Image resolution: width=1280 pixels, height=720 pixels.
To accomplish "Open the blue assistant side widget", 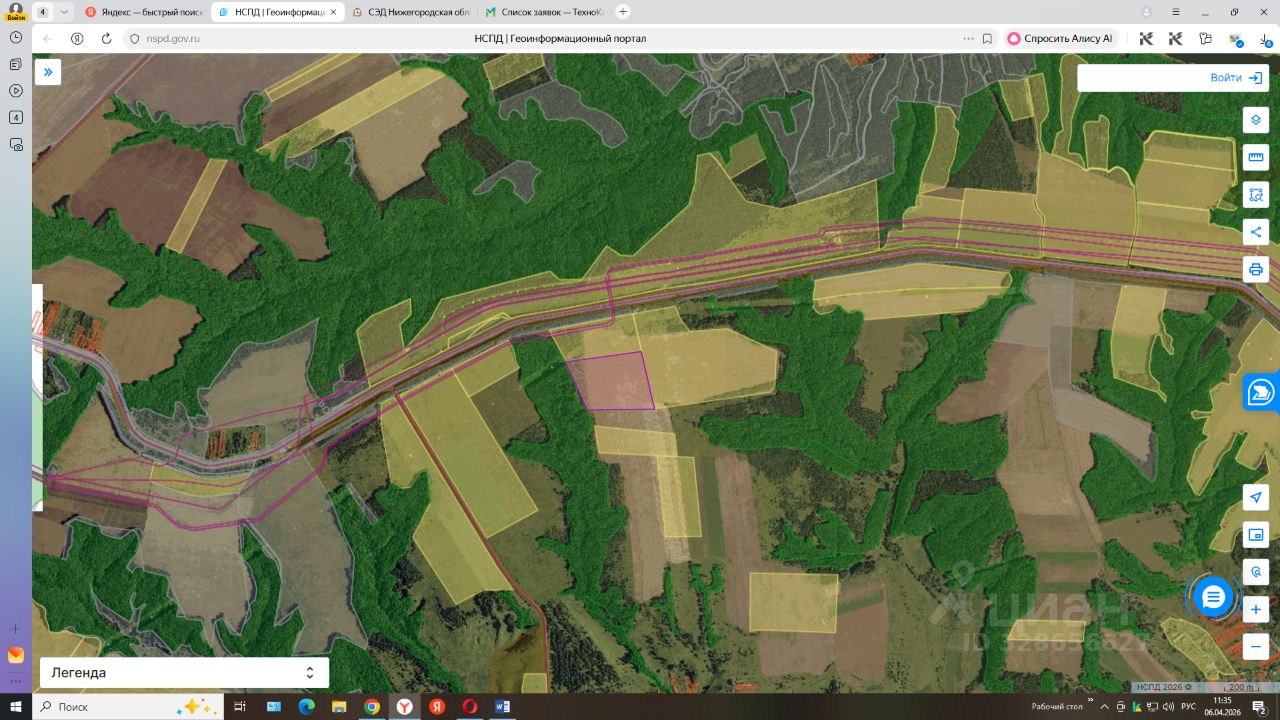I will pyautogui.click(x=1262, y=392).
